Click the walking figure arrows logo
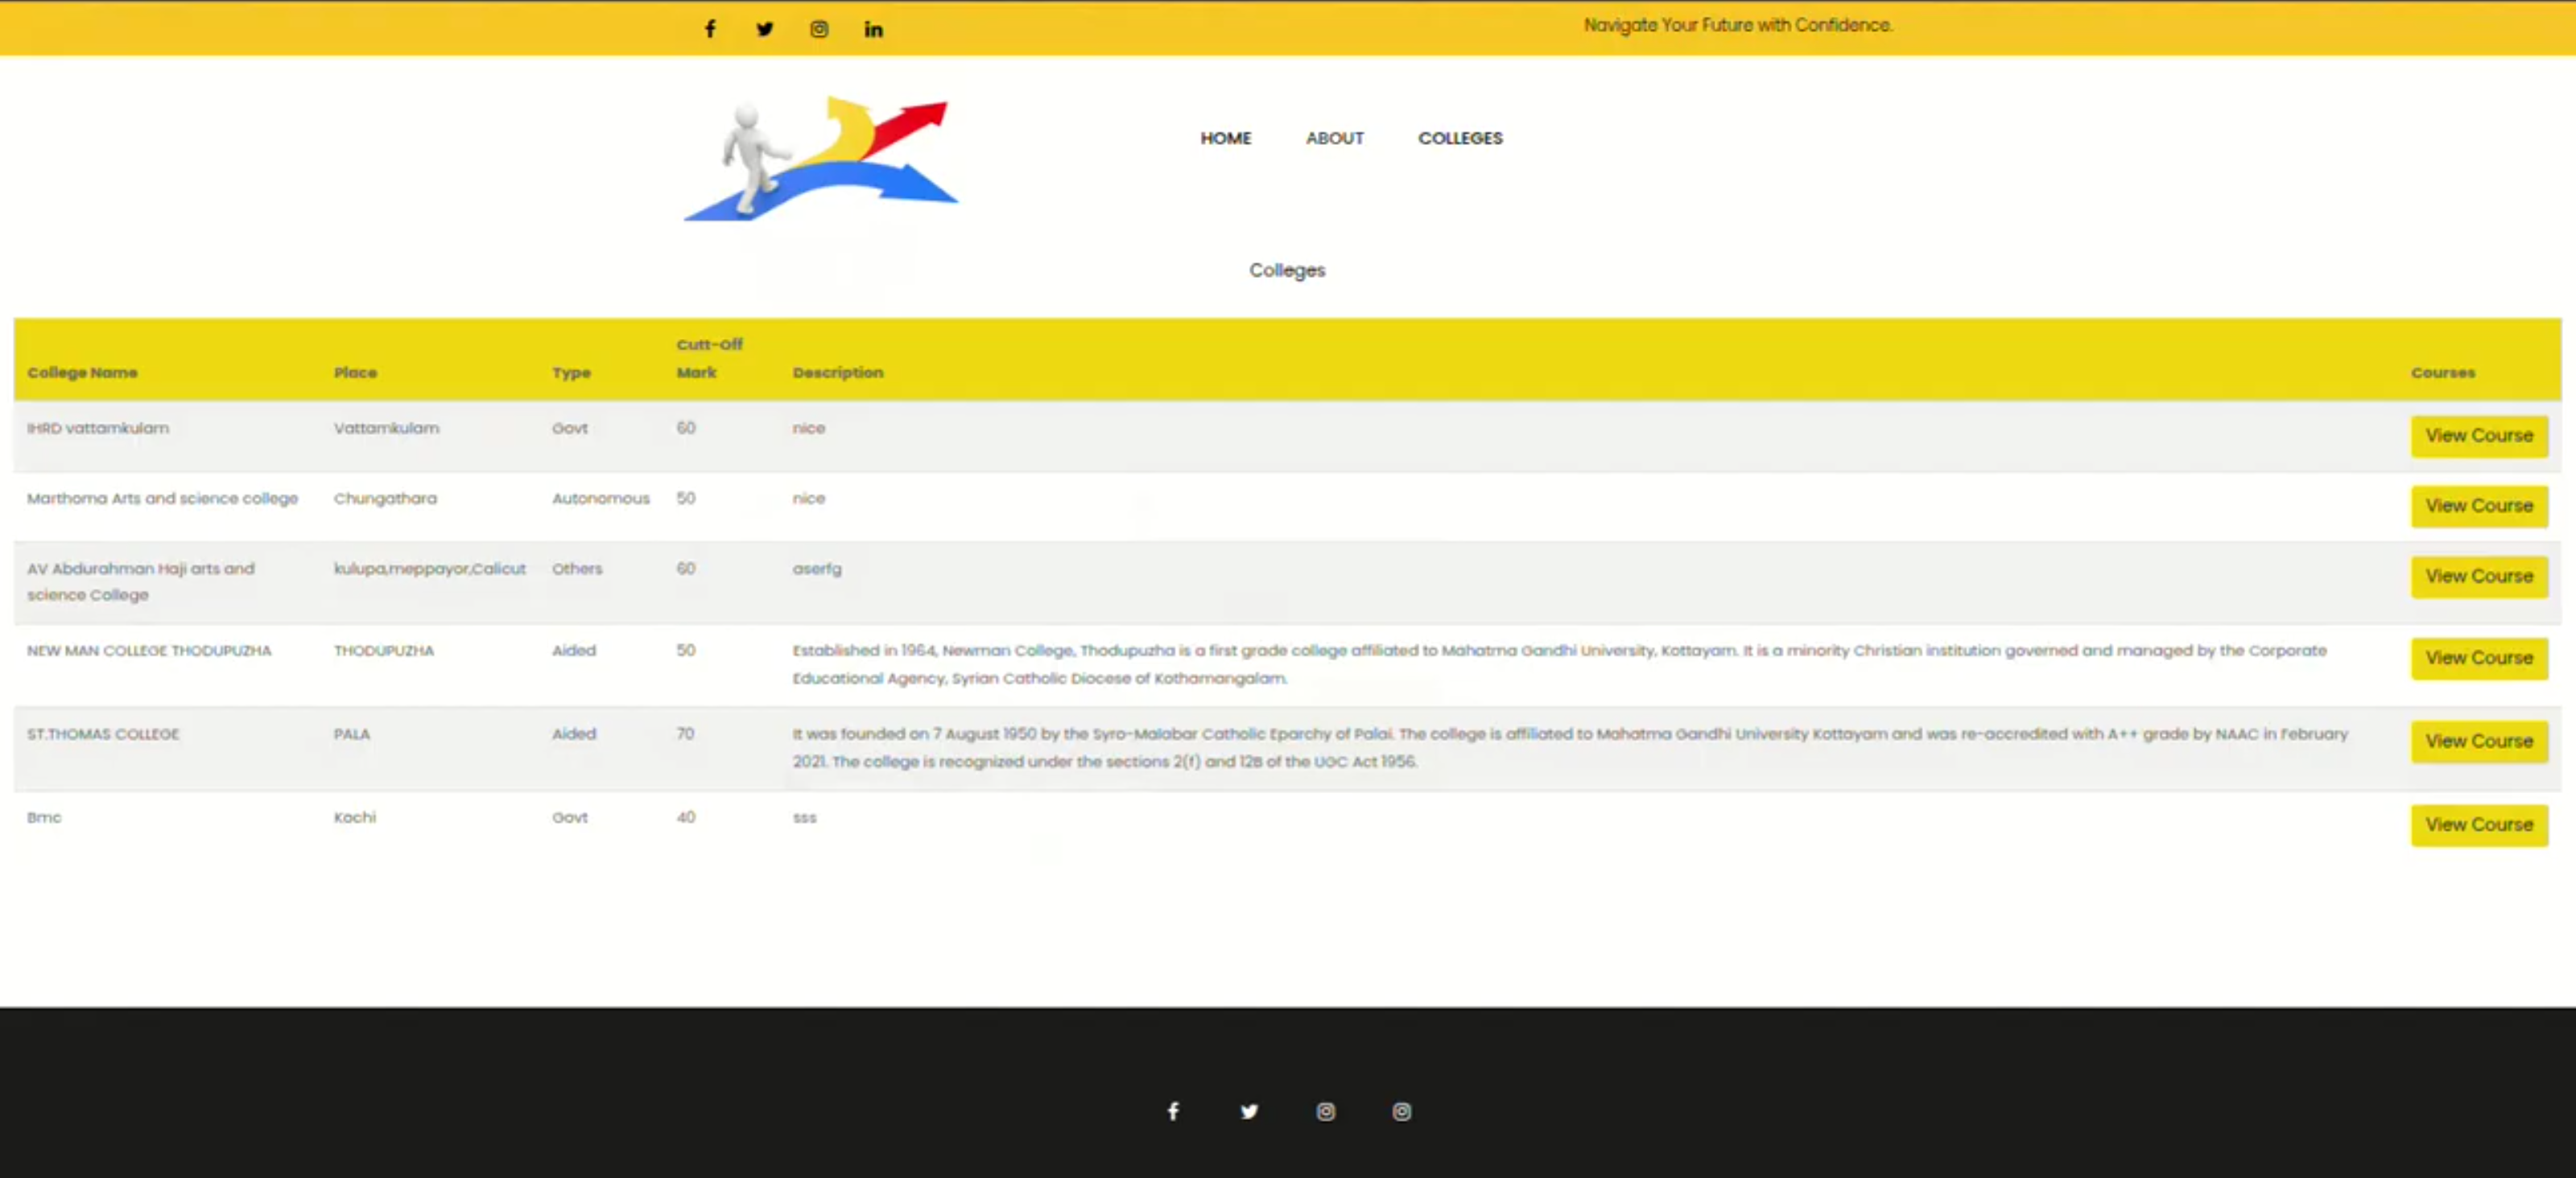 tap(820, 158)
